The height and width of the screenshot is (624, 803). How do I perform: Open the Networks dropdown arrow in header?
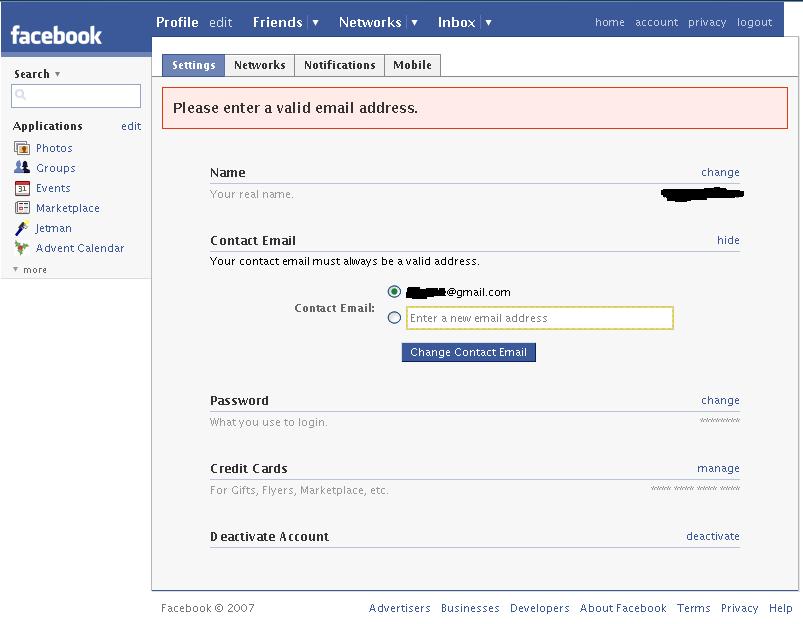(414, 23)
